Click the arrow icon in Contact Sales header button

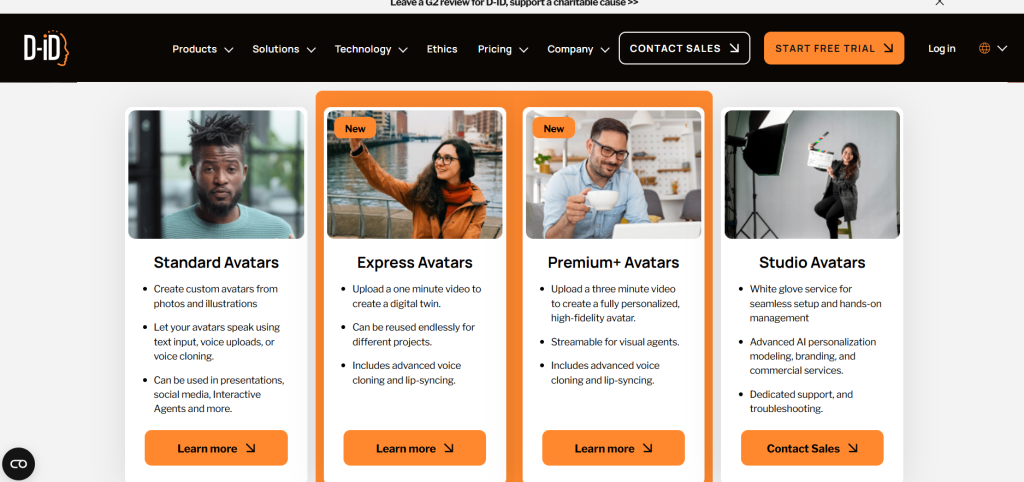735,48
